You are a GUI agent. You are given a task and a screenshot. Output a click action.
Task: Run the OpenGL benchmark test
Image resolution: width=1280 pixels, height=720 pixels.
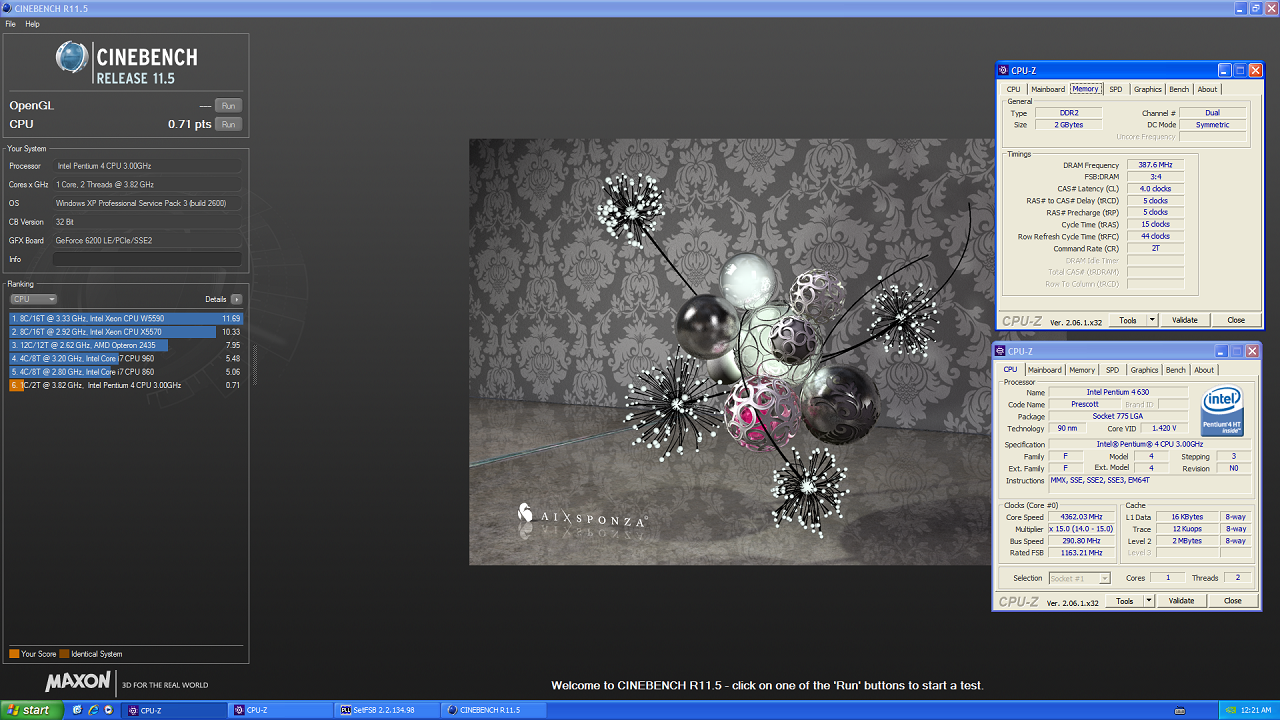[x=229, y=105]
